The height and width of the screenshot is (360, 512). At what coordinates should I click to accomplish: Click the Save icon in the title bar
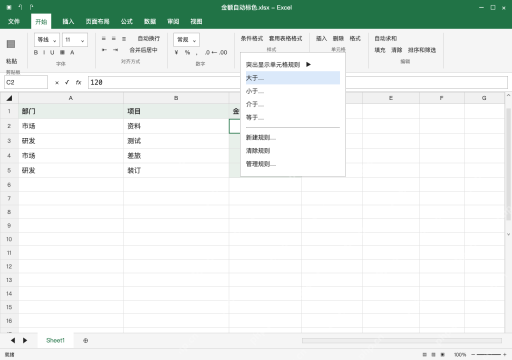[x=9, y=7]
